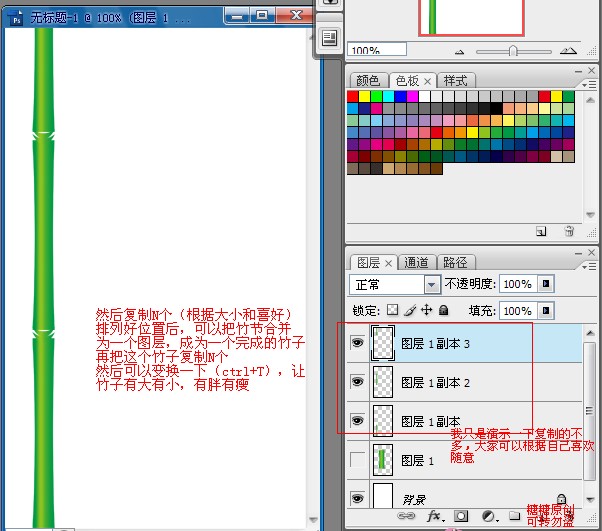Click the navigator zoom slider handle
Viewport: 602px width, 531px height.
coord(513,51)
